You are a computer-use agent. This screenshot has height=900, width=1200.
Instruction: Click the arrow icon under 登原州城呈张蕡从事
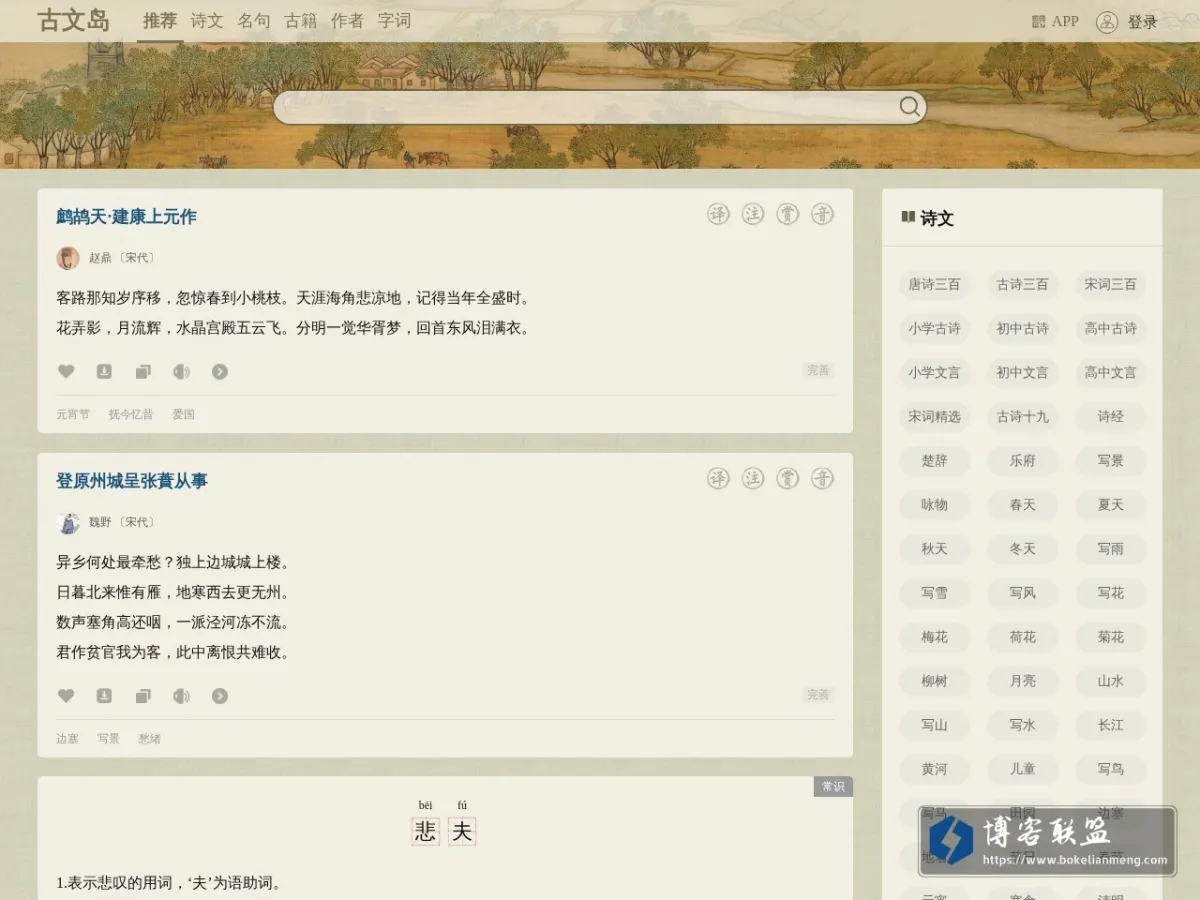pos(220,695)
